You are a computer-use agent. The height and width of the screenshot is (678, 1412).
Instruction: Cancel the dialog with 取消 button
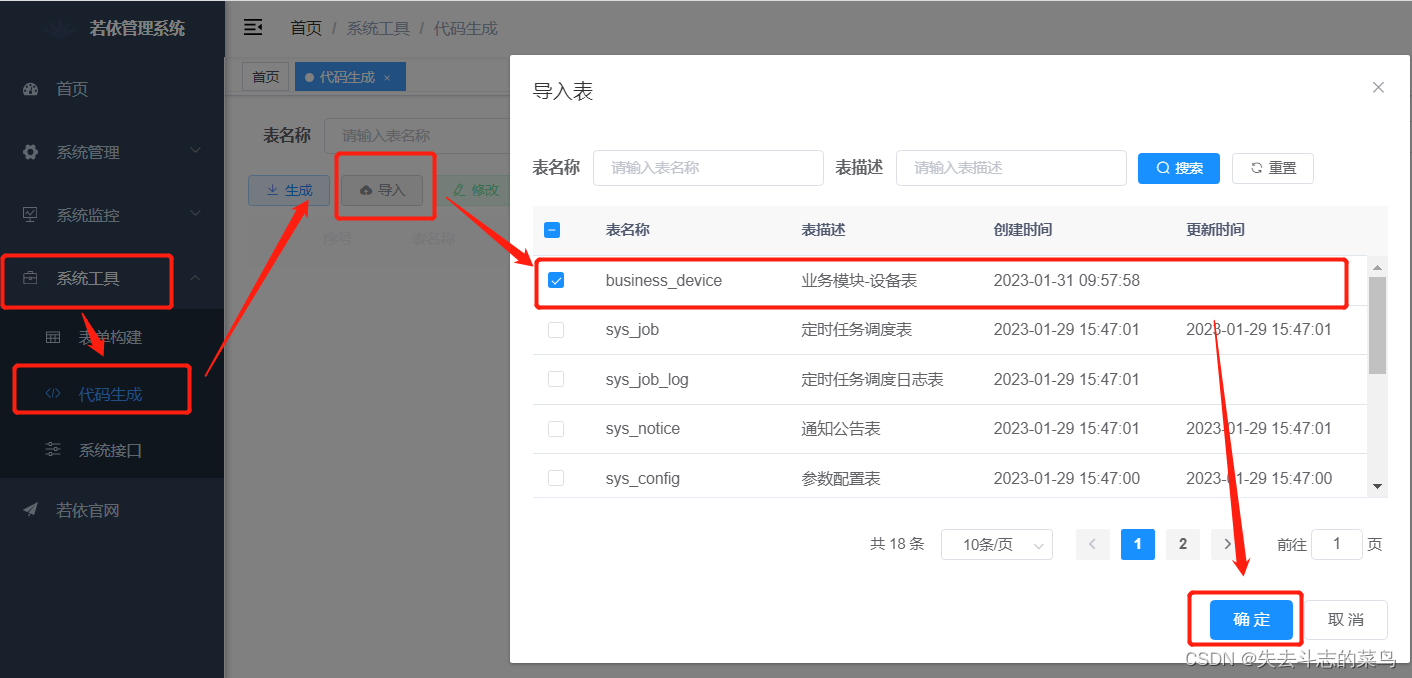click(1346, 620)
